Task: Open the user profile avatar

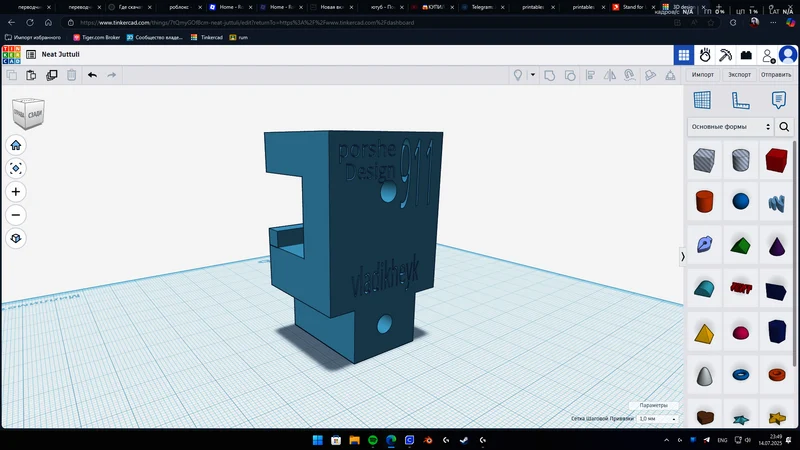Action: (788, 55)
